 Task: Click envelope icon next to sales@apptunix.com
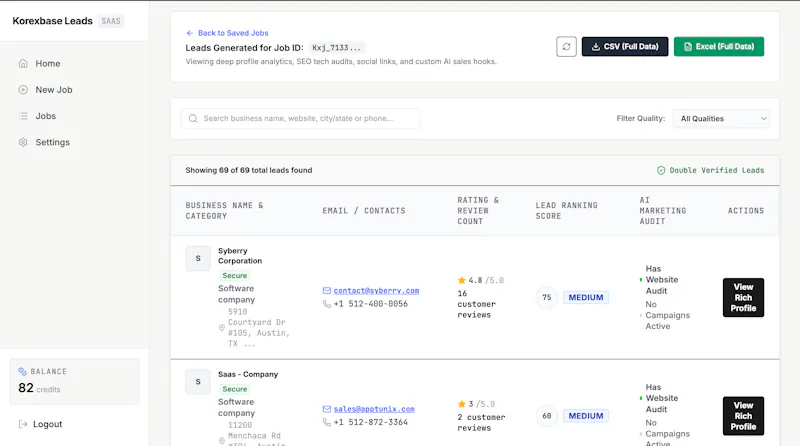pos(327,409)
